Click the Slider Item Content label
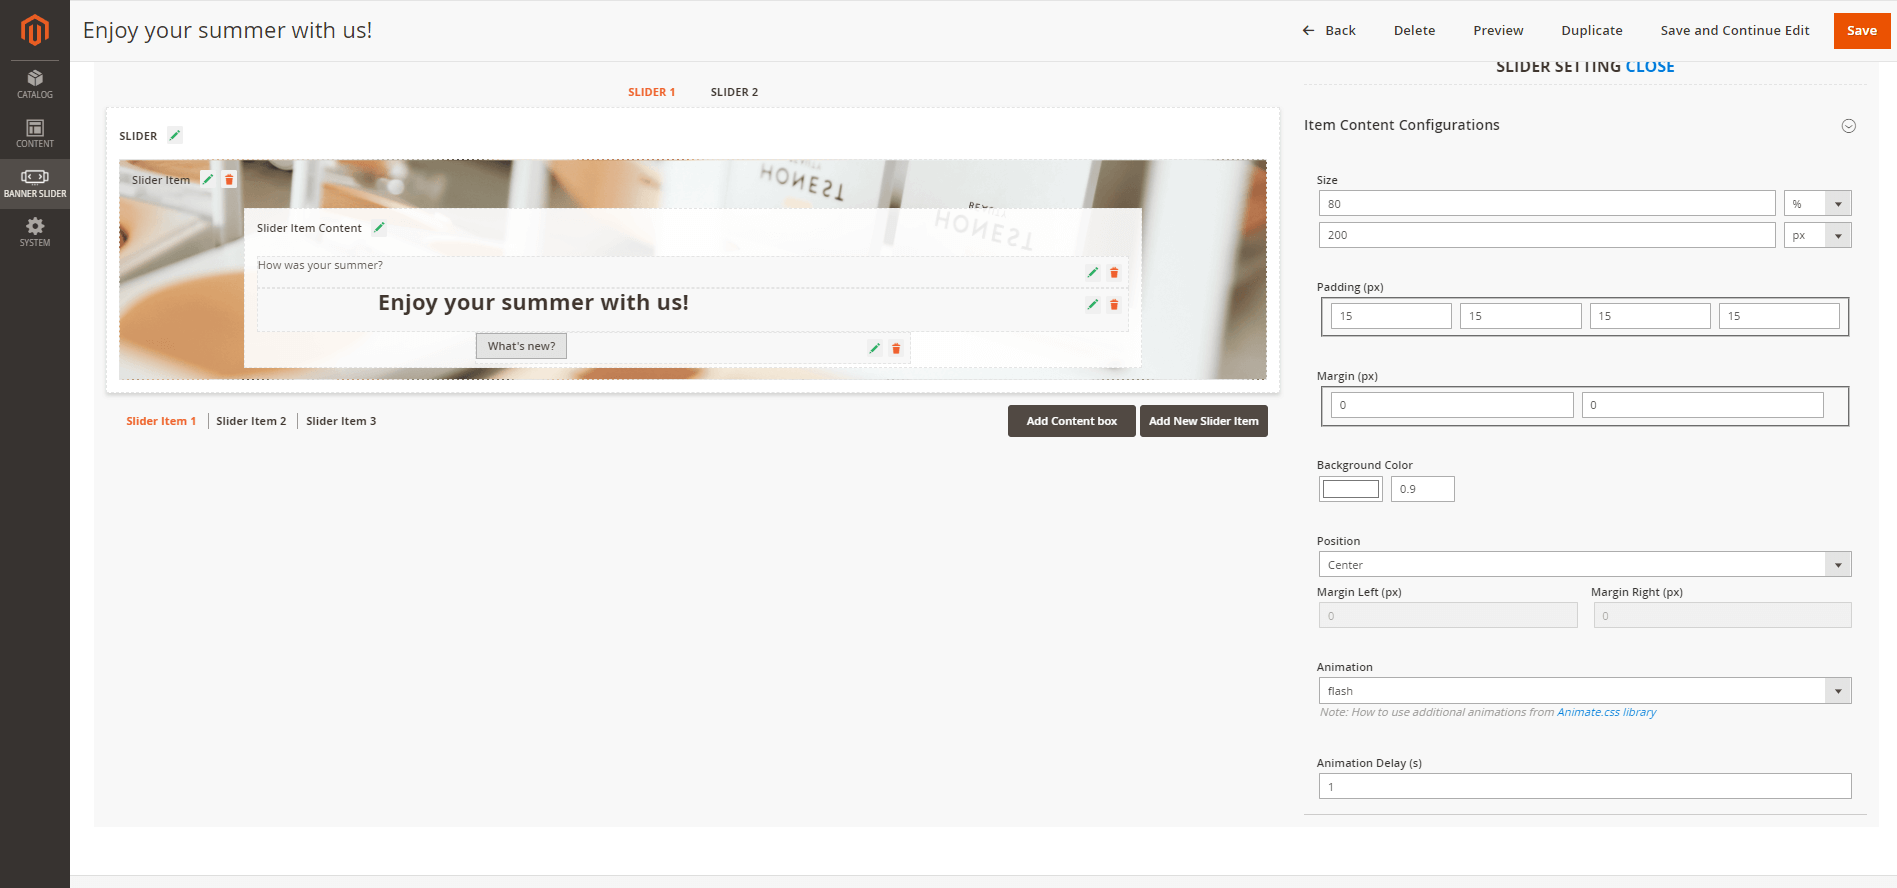This screenshot has width=1897, height=888. click(309, 228)
